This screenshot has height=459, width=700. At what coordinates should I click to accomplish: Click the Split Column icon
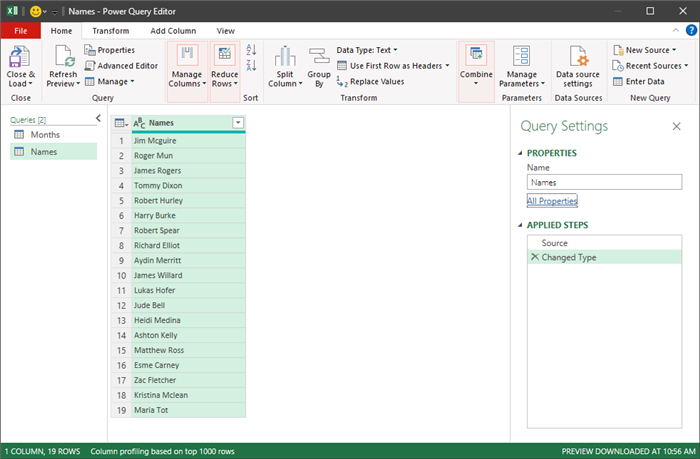coord(284,56)
